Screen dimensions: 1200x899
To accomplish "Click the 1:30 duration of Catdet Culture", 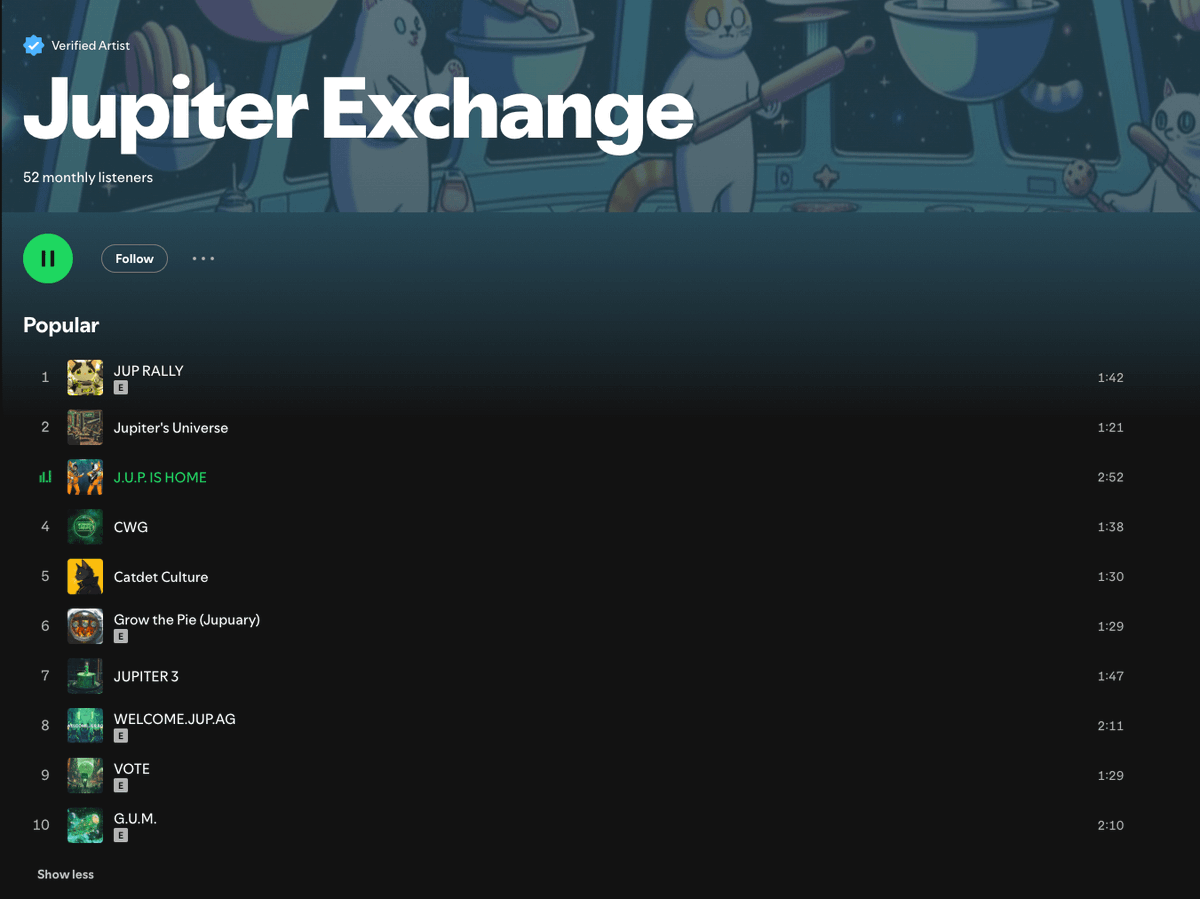I will [x=1110, y=577].
